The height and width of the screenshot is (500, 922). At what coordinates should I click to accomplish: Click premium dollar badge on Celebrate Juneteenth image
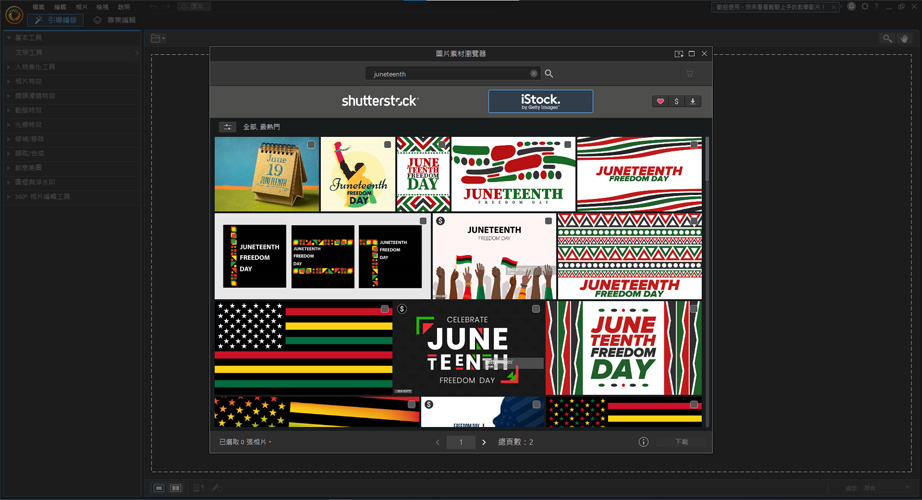pos(402,309)
